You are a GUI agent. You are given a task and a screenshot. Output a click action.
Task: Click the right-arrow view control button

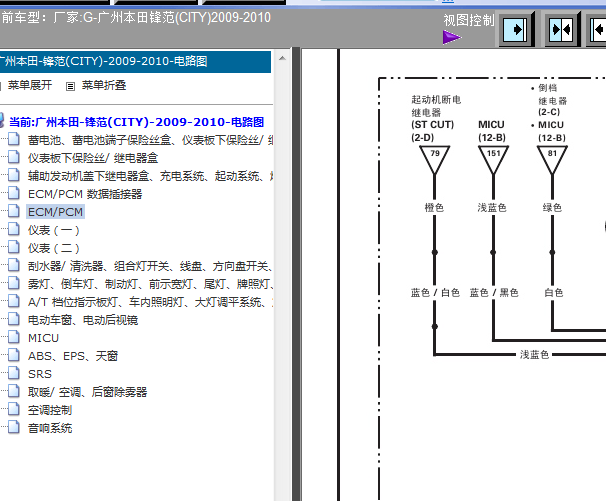point(517,29)
